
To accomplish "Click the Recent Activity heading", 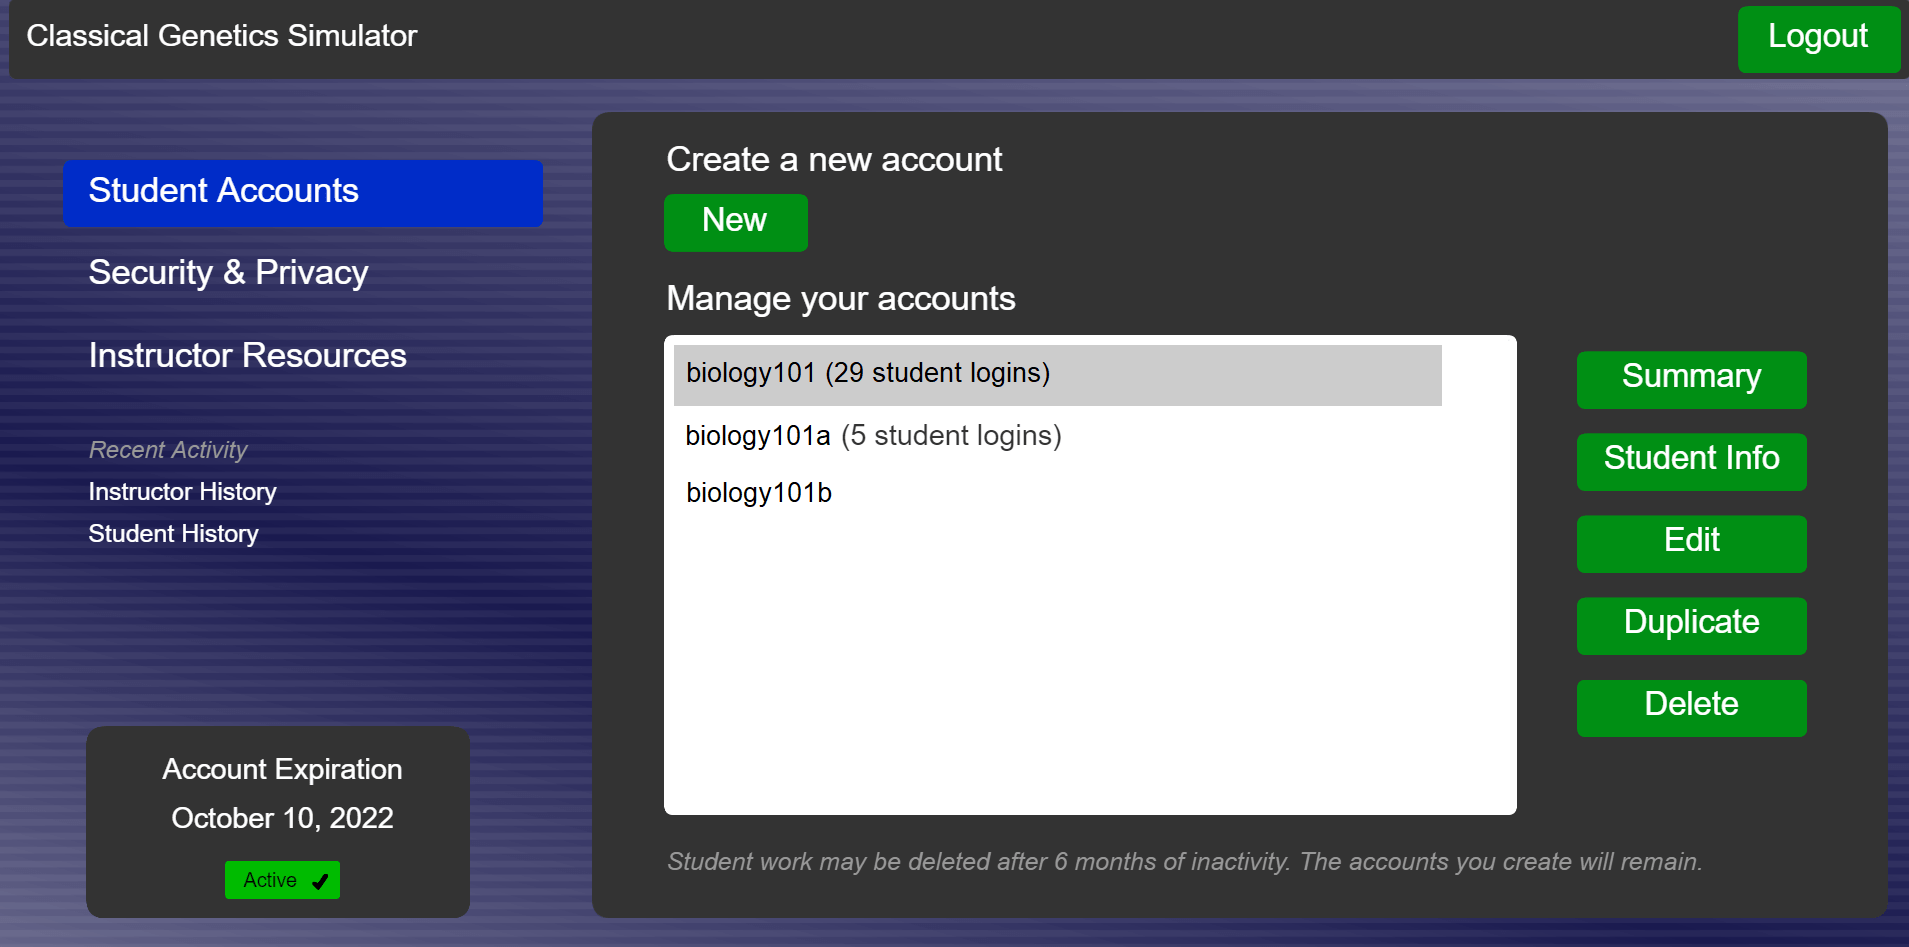I will coord(168,450).
